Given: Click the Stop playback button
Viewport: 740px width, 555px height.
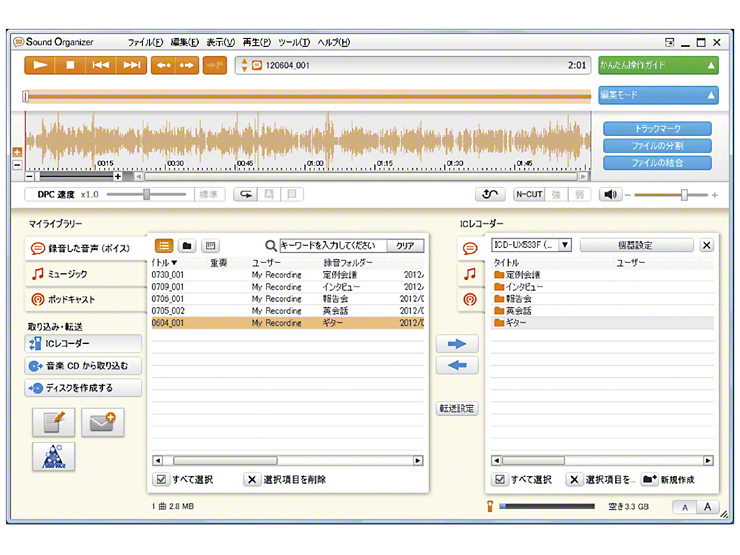Looking at the screenshot, I should 70,65.
